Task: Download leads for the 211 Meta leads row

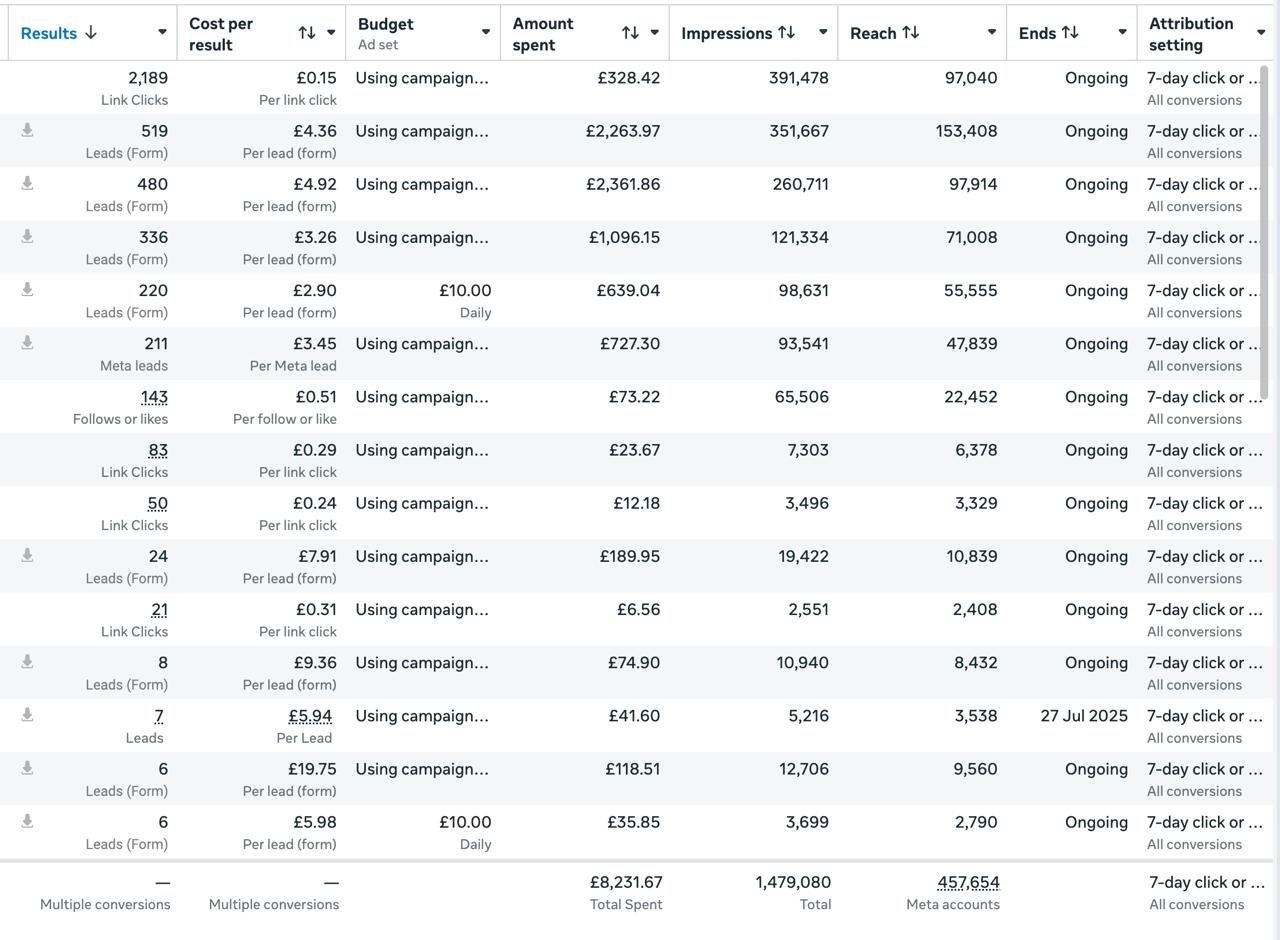Action: tap(28, 342)
